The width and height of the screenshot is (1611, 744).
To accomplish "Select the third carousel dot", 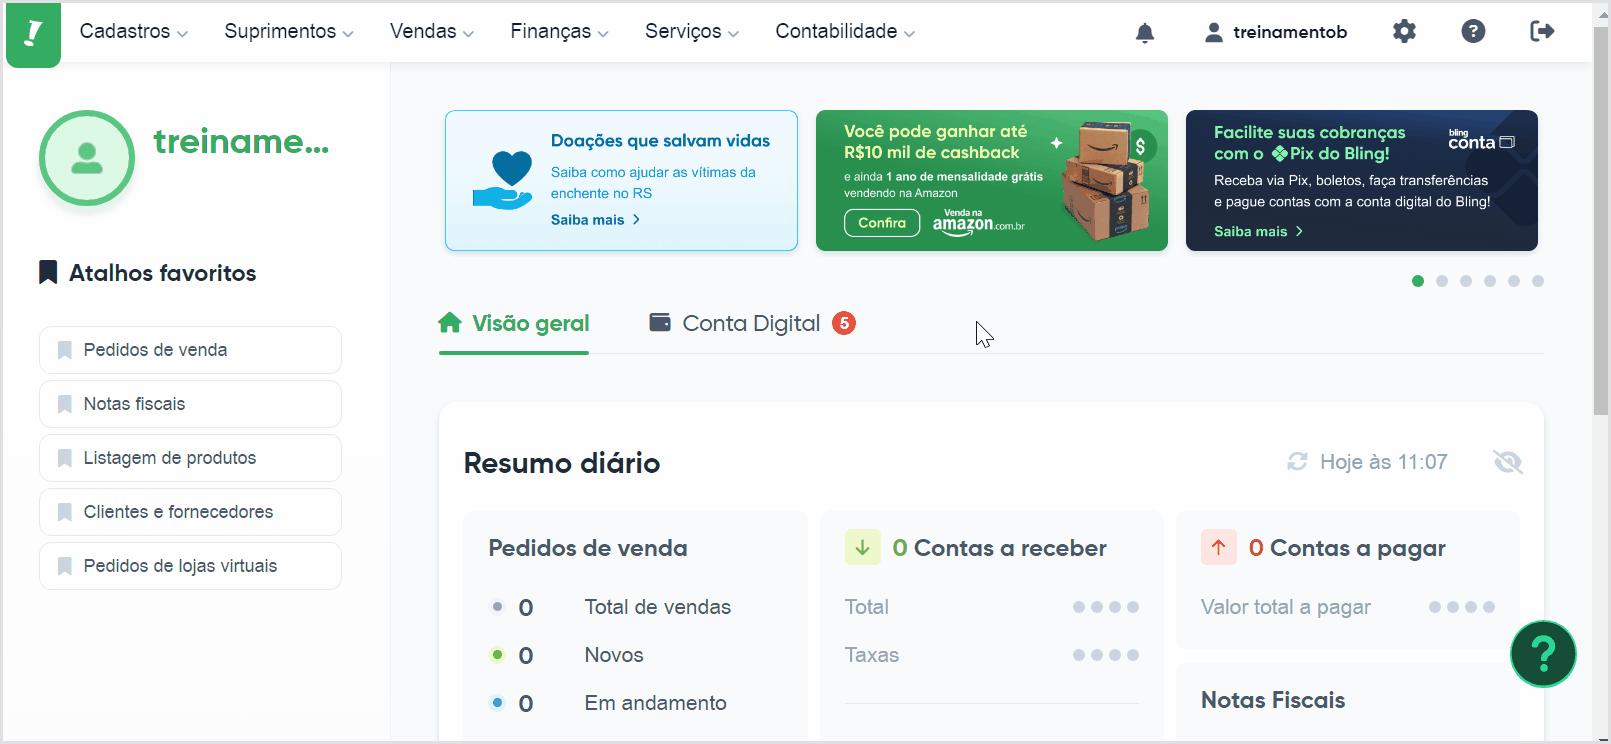I will coord(1466,281).
